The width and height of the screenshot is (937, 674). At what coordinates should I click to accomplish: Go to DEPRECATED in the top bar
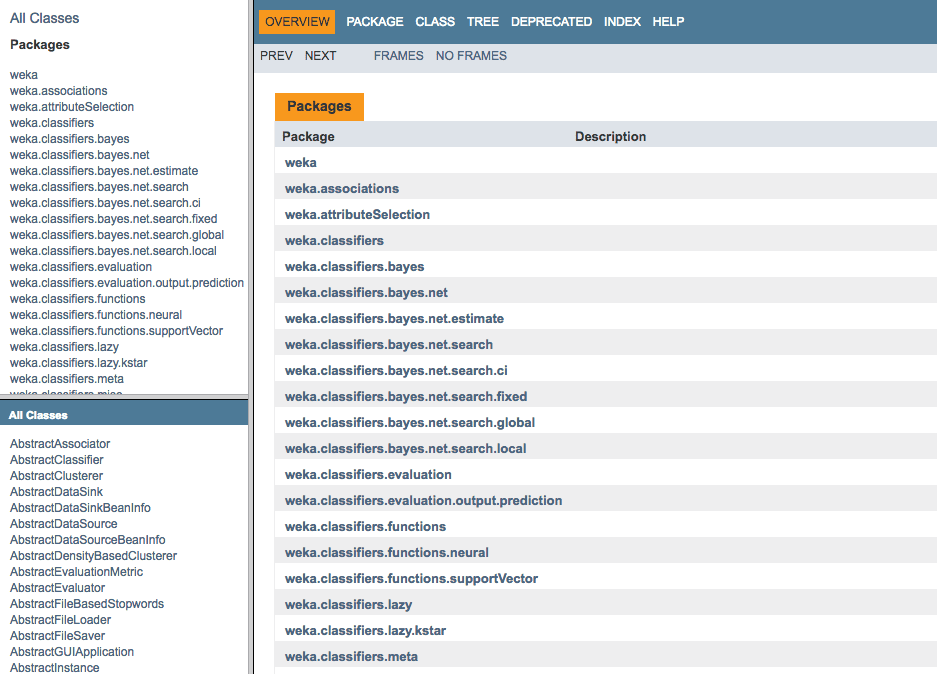coord(551,22)
